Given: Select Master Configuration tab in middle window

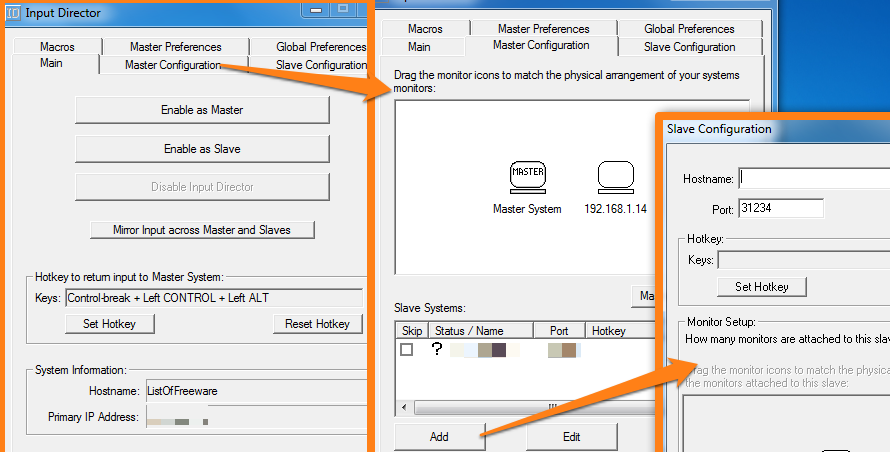Looking at the screenshot, I should [x=541, y=45].
